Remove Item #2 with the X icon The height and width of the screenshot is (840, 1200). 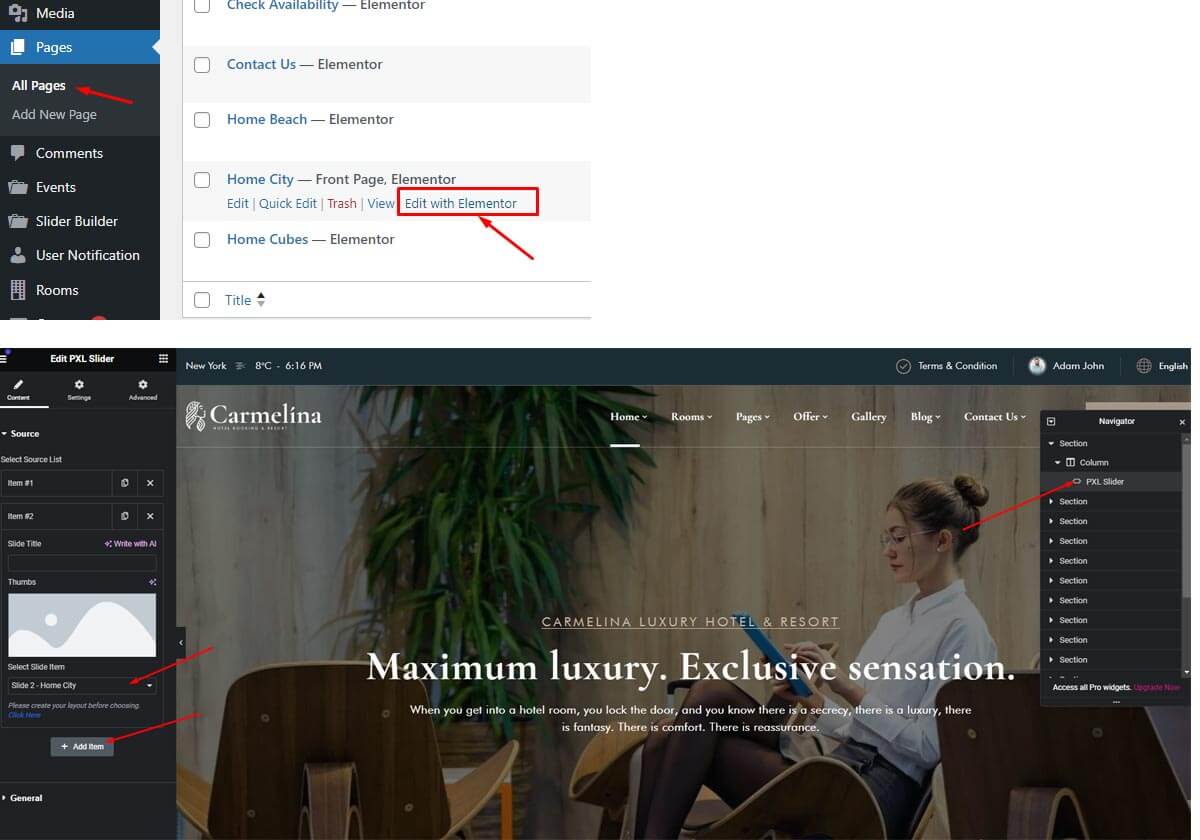tap(150, 516)
